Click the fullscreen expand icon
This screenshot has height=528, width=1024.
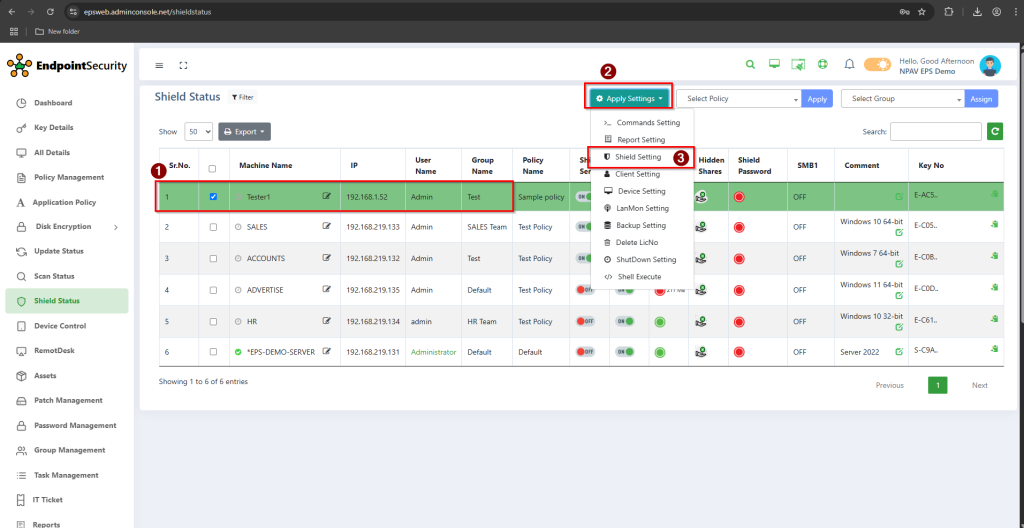[183, 66]
